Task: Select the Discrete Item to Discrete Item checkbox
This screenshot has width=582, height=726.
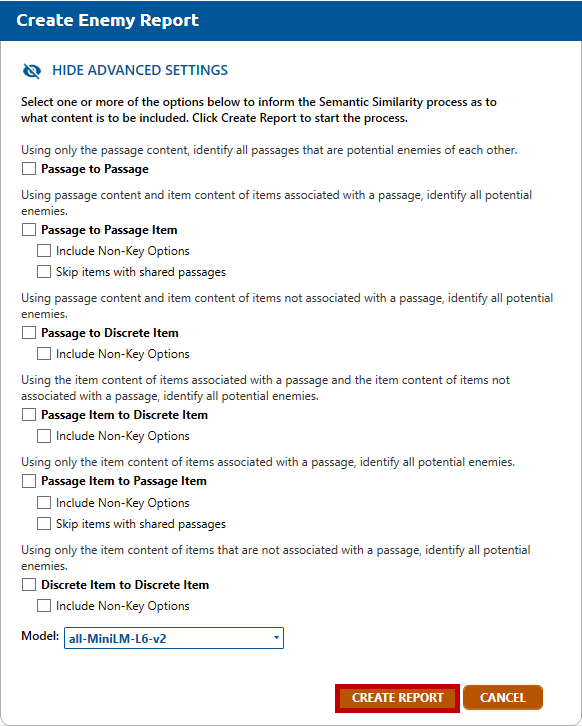Action: [29, 584]
